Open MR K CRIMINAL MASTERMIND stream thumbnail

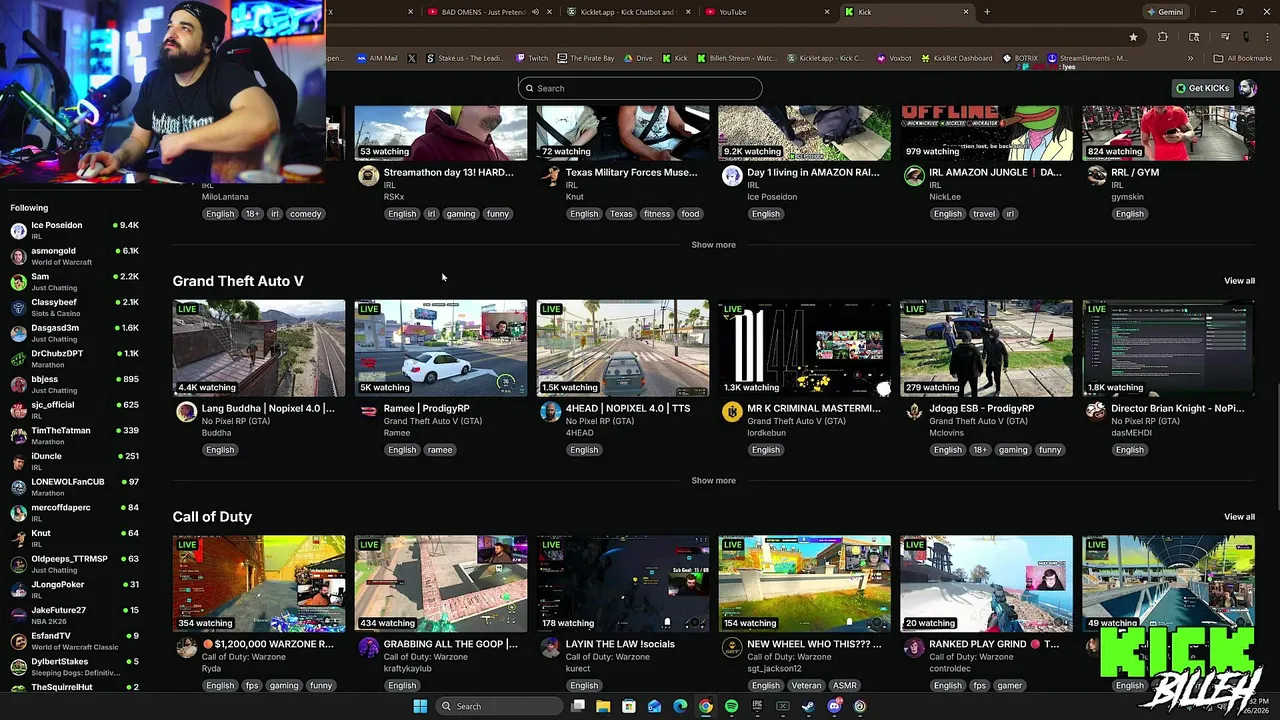[x=805, y=348]
